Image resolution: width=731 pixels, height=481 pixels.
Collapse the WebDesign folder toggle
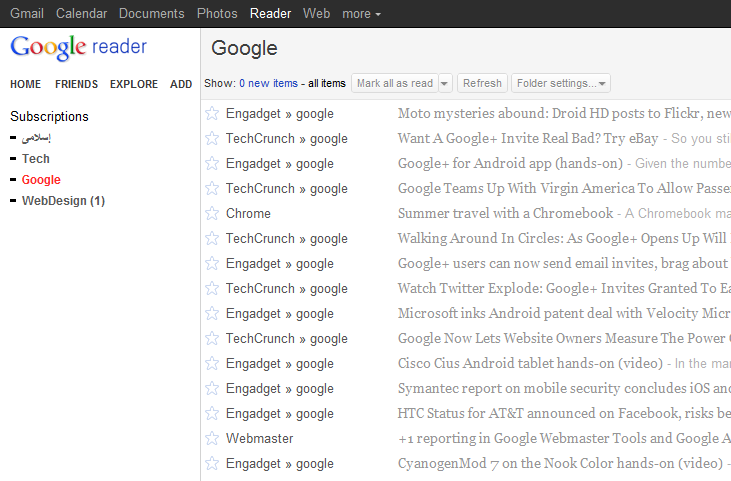pyautogui.click(x=13, y=201)
